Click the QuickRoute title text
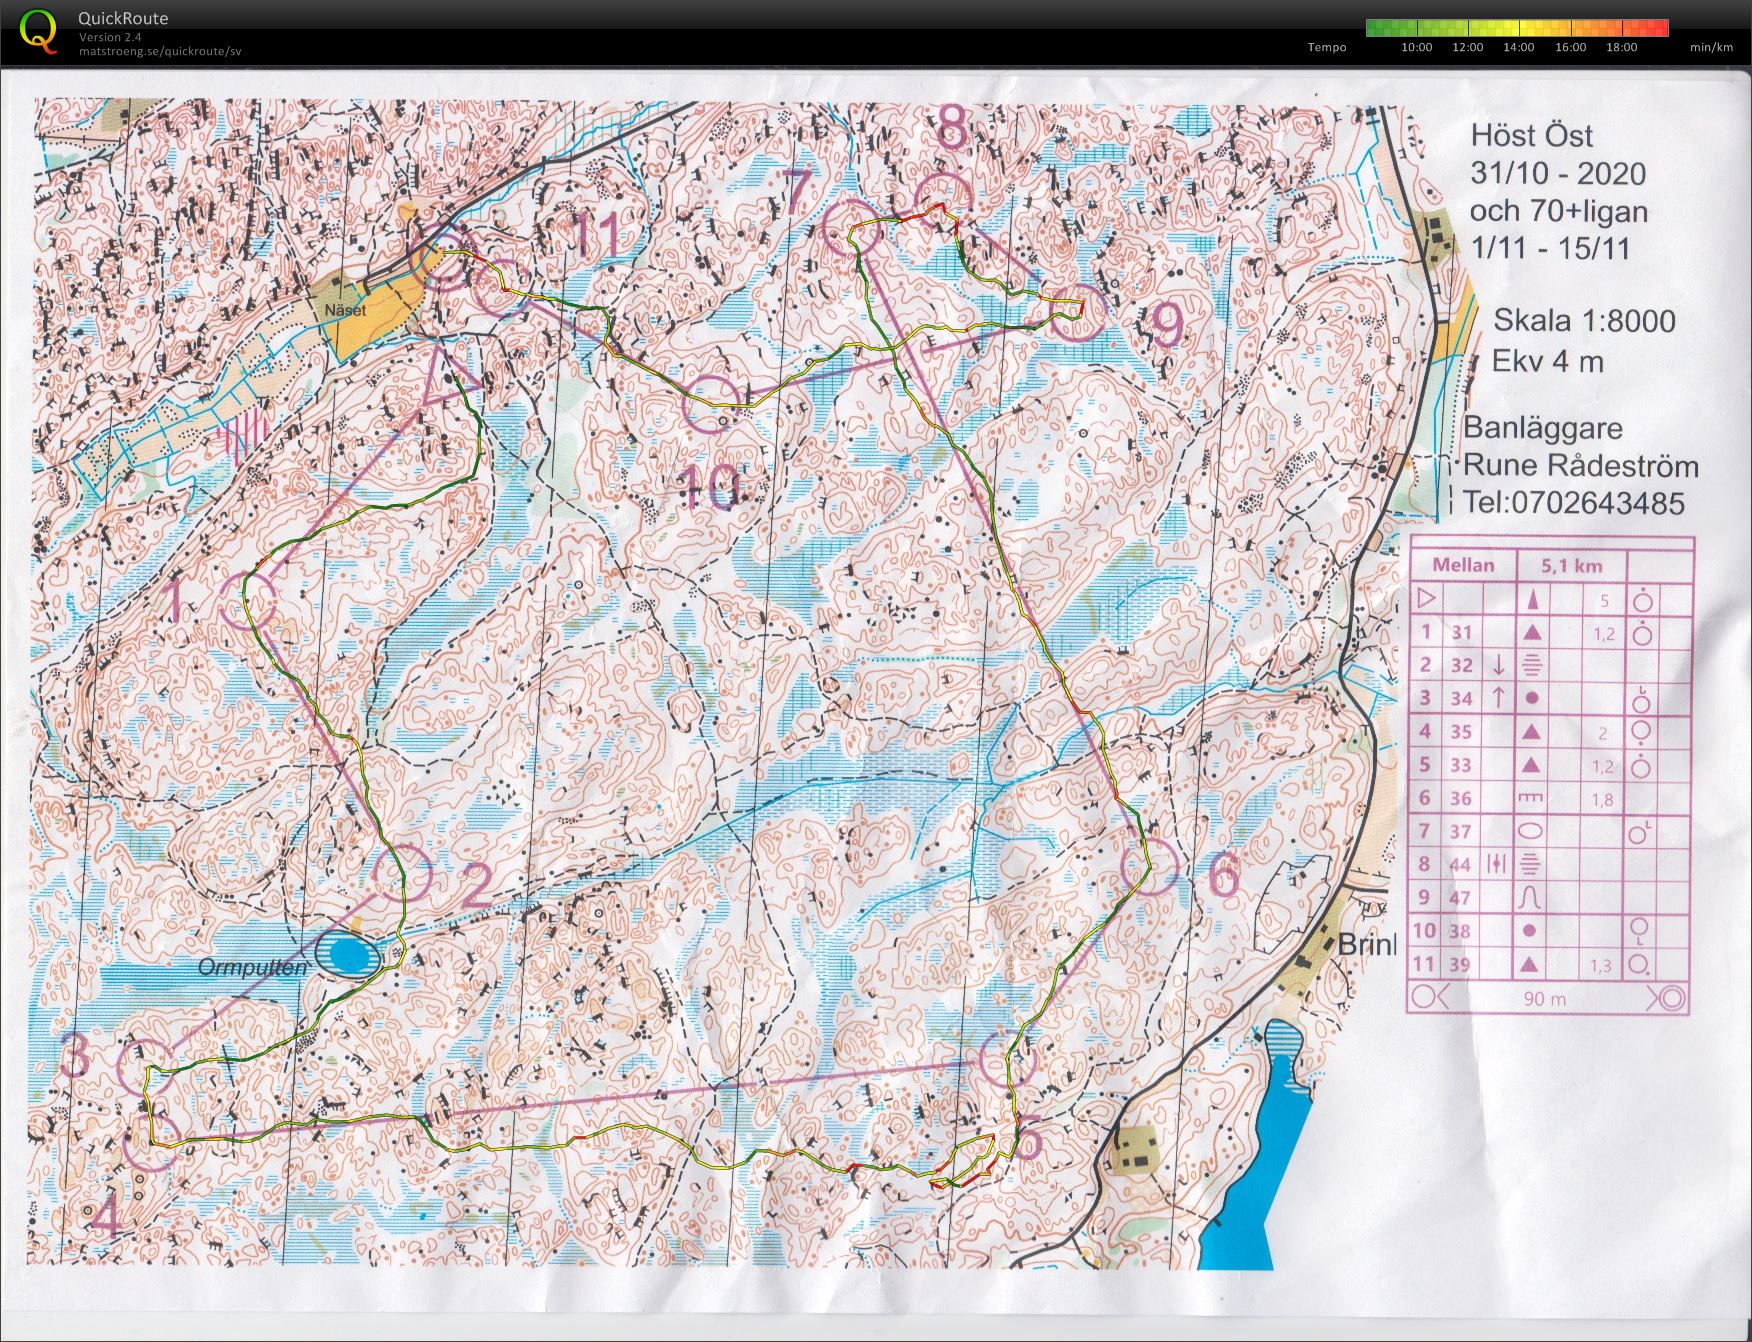The height and width of the screenshot is (1342, 1752). (124, 18)
